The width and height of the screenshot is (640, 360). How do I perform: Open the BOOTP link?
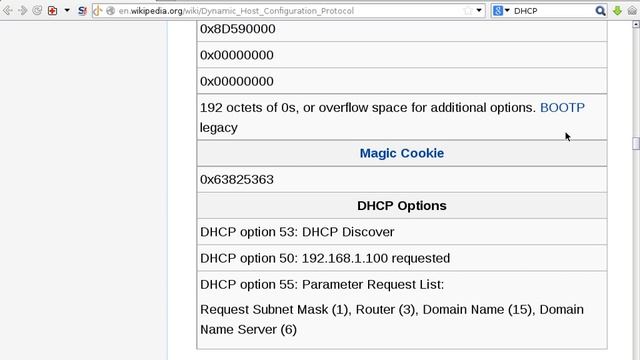click(562, 107)
